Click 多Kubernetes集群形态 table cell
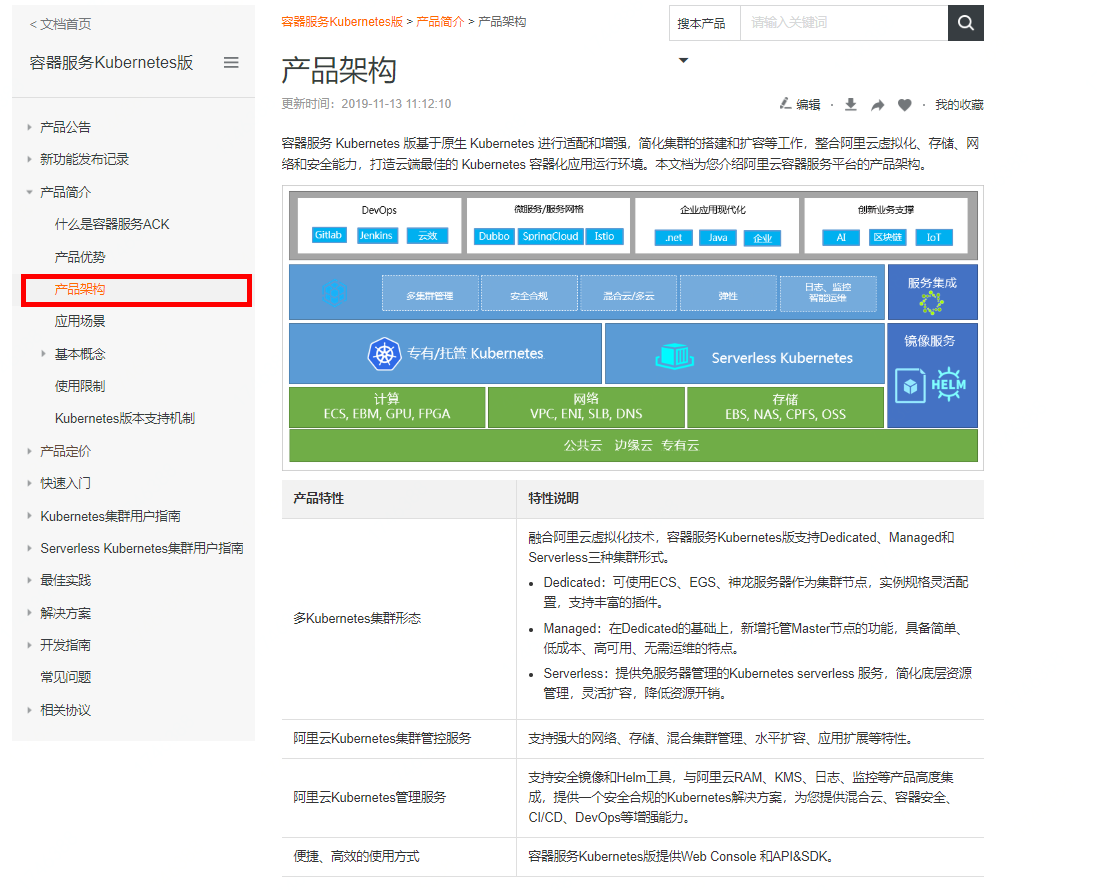The width and height of the screenshot is (1097, 890). point(399,619)
